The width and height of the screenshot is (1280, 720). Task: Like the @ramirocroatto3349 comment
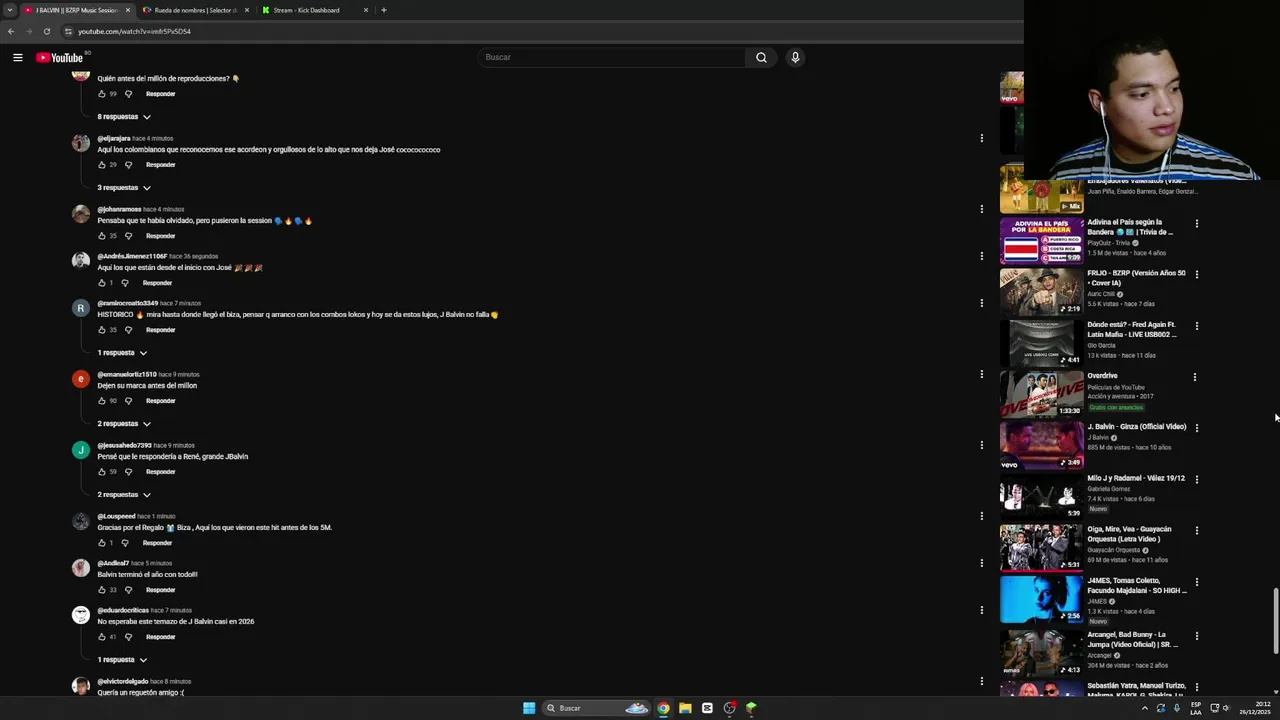101,330
